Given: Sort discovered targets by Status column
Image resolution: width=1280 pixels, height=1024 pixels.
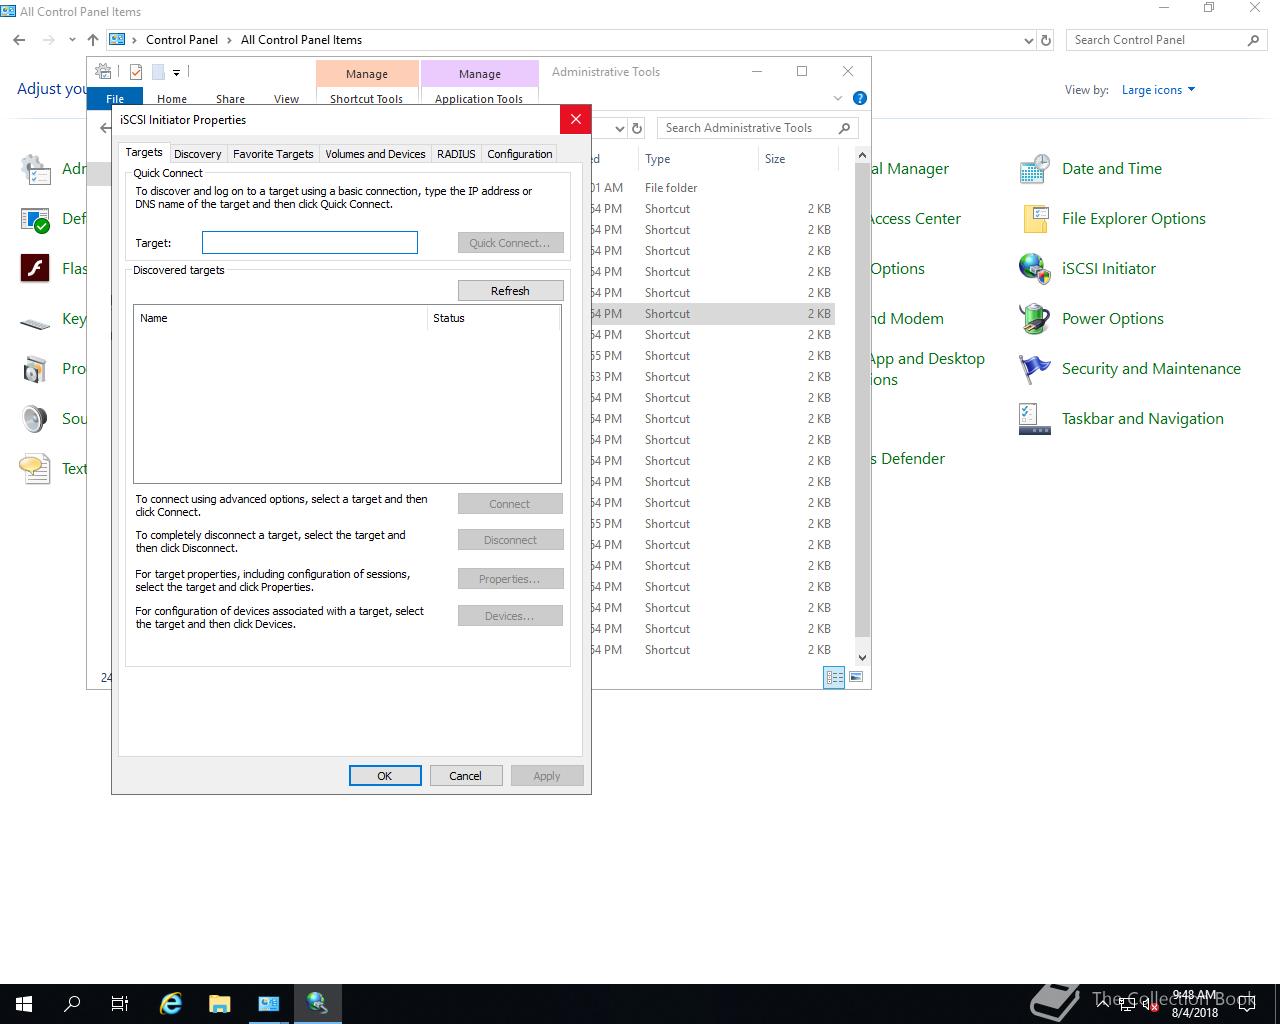Looking at the screenshot, I should [x=493, y=318].
